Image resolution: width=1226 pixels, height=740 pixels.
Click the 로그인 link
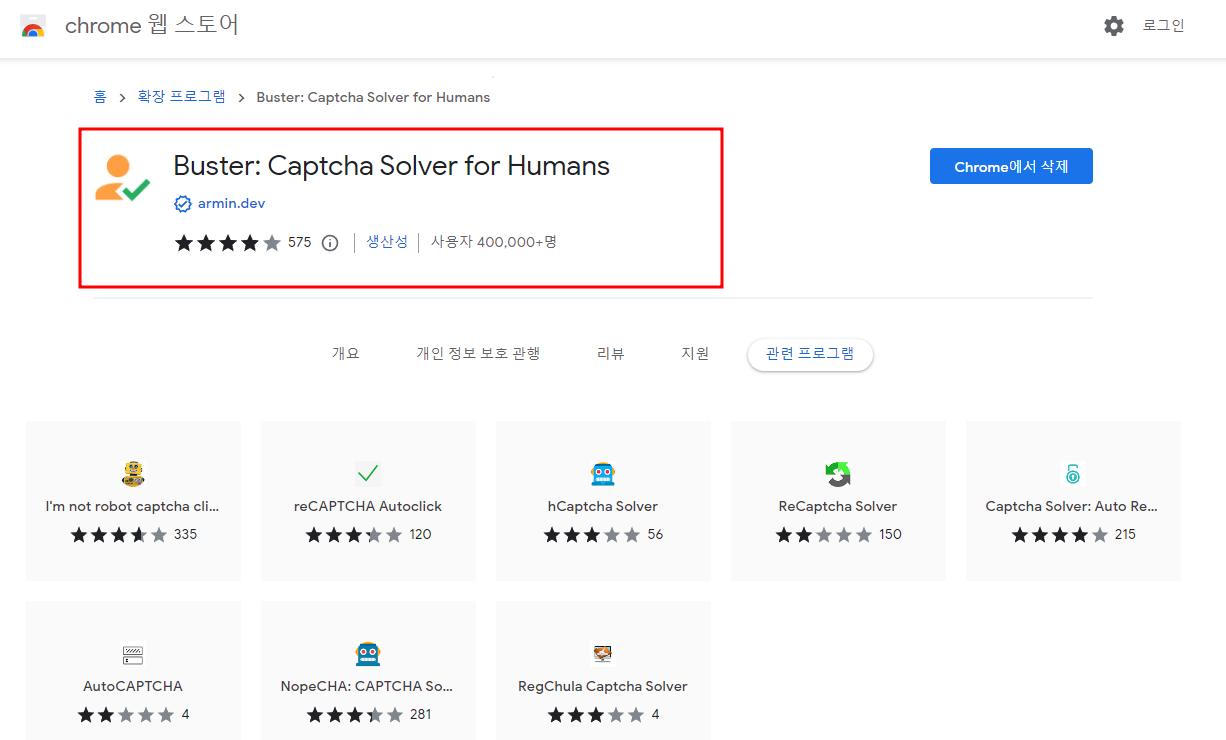click(x=1164, y=26)
